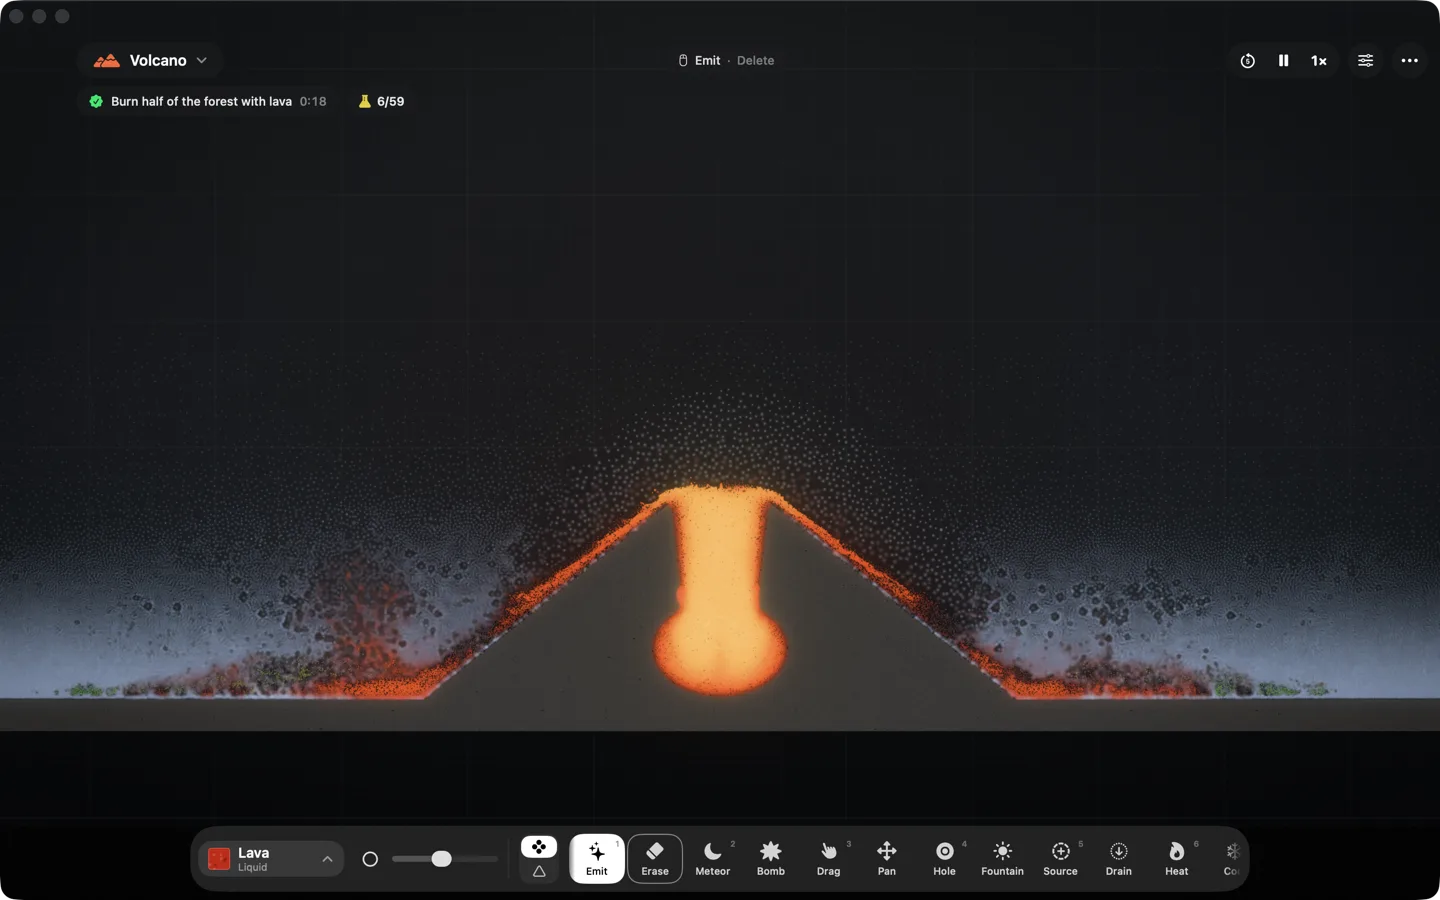Pick the Meteor tool
This screenshot has height=900, width=1440.
point(713,858)
